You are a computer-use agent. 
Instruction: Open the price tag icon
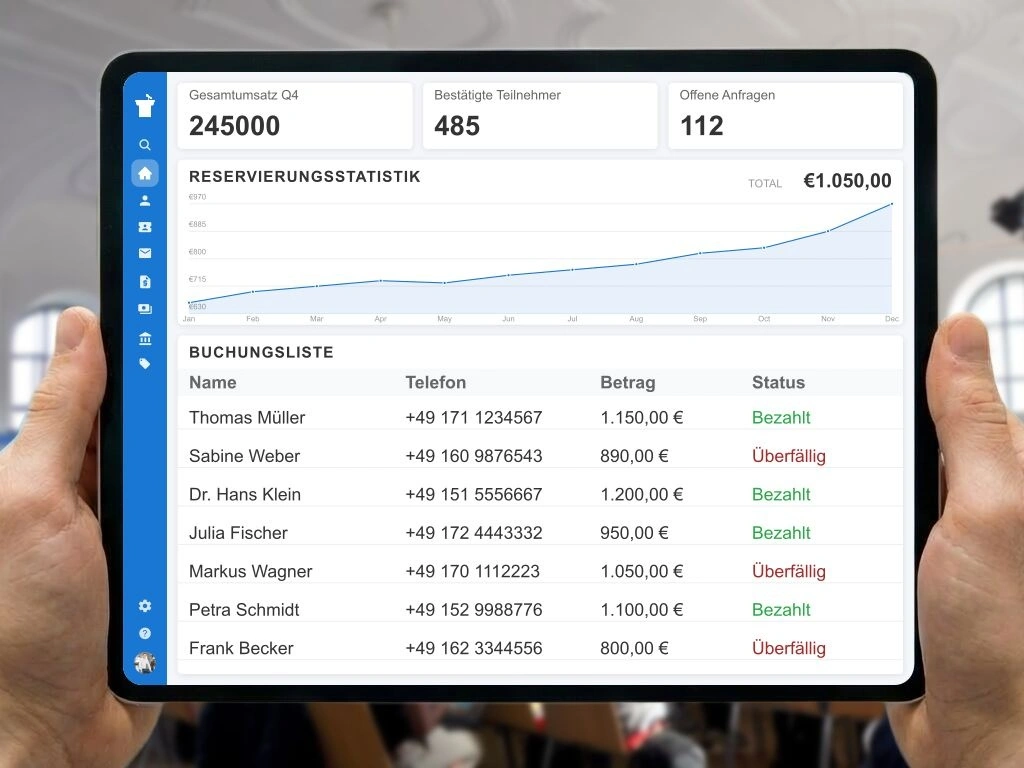pyautogui.click(x=145, y=364)
